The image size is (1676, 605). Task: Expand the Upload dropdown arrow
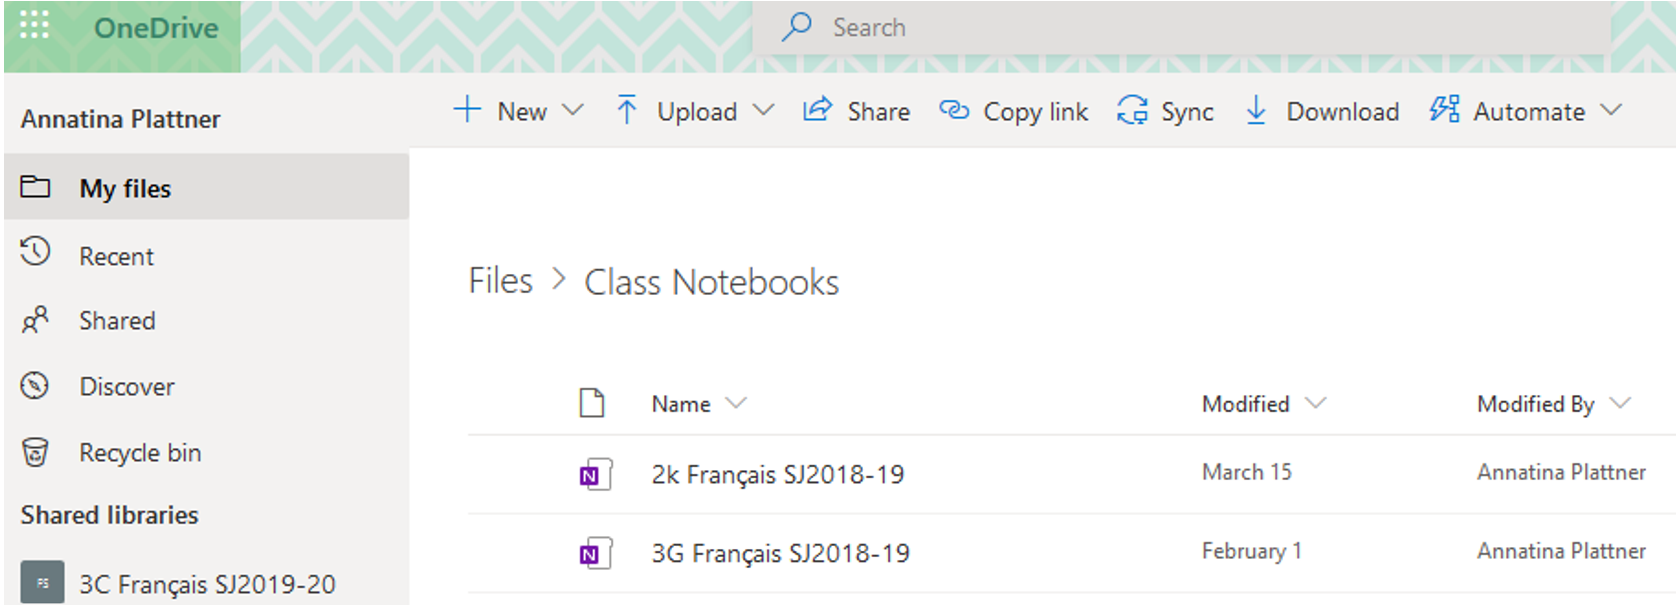point(763,111)
